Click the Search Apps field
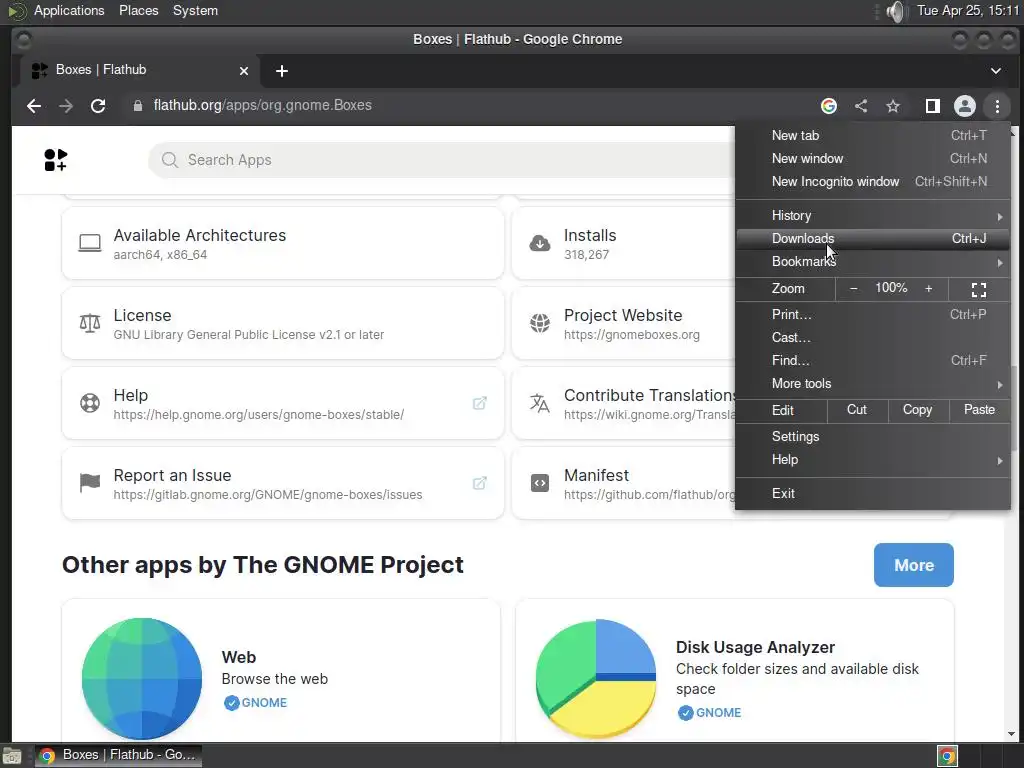This screenshot has height=768, width=1024. pyautogui.click(x=441, y=160)
